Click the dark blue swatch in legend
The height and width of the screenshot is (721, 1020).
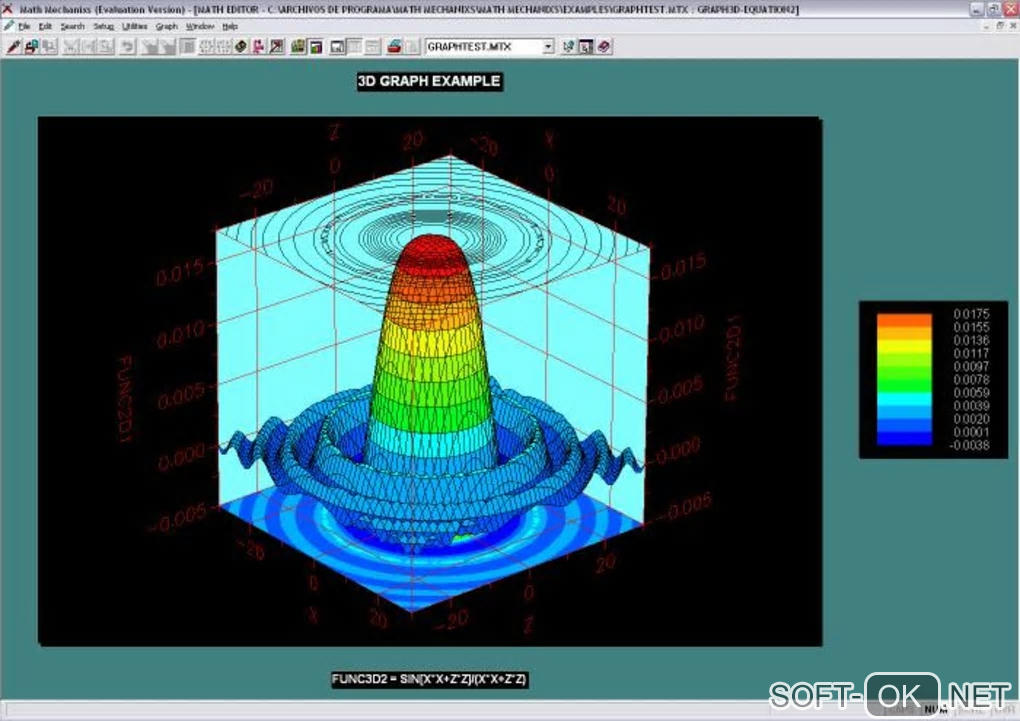click(904, 439)
